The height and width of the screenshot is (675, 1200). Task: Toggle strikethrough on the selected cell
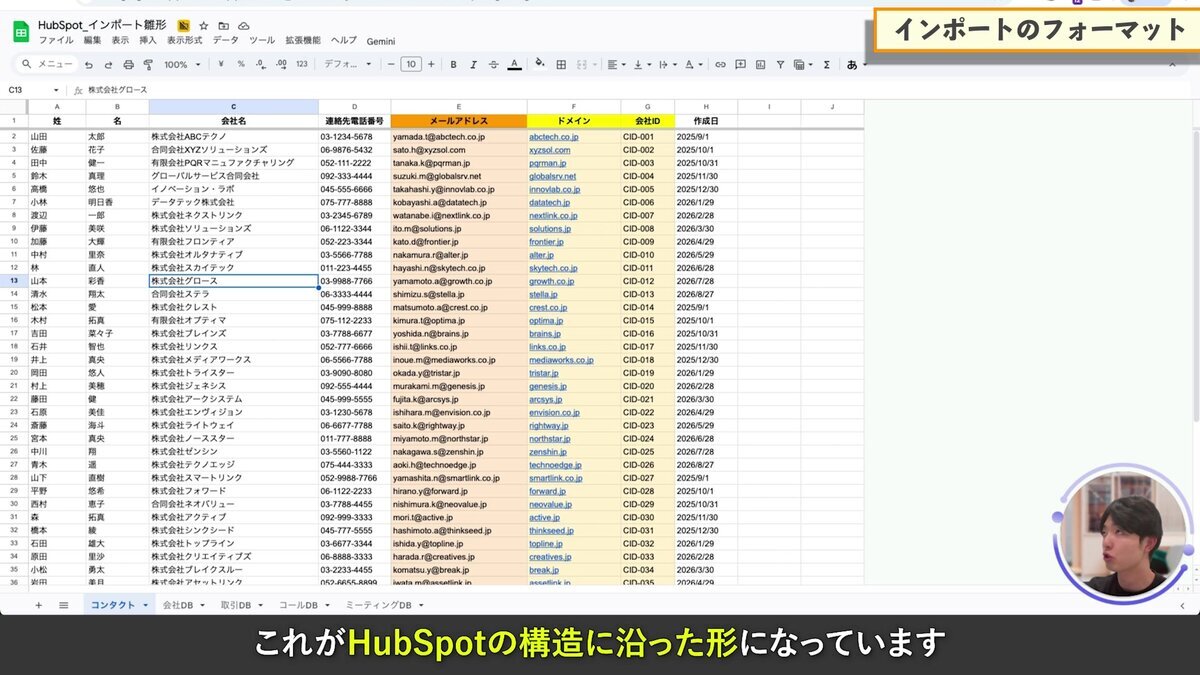pos(493,64)
